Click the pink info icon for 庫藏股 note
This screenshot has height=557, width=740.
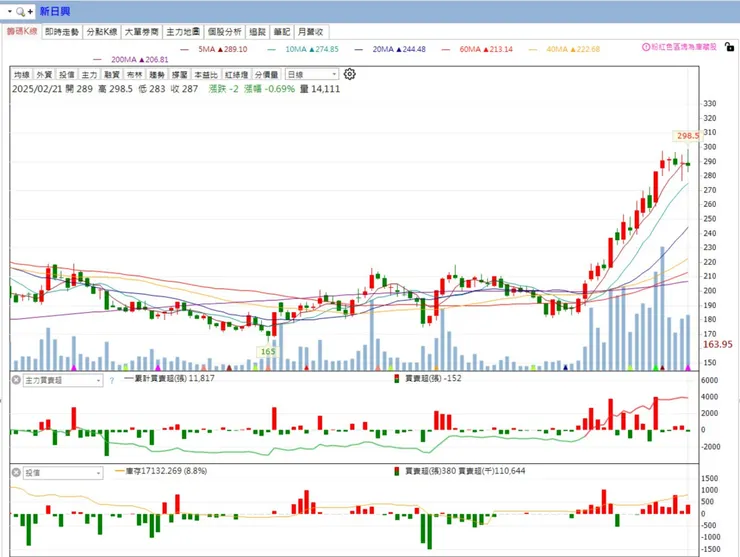click(x=646, y=47)
